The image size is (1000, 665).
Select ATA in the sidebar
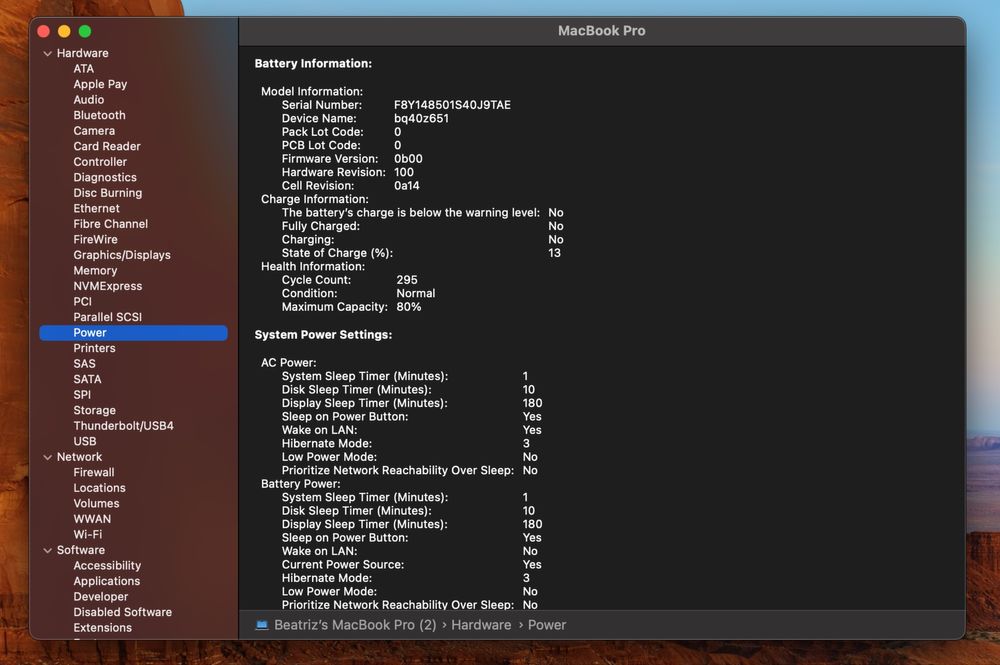[84, 69]
